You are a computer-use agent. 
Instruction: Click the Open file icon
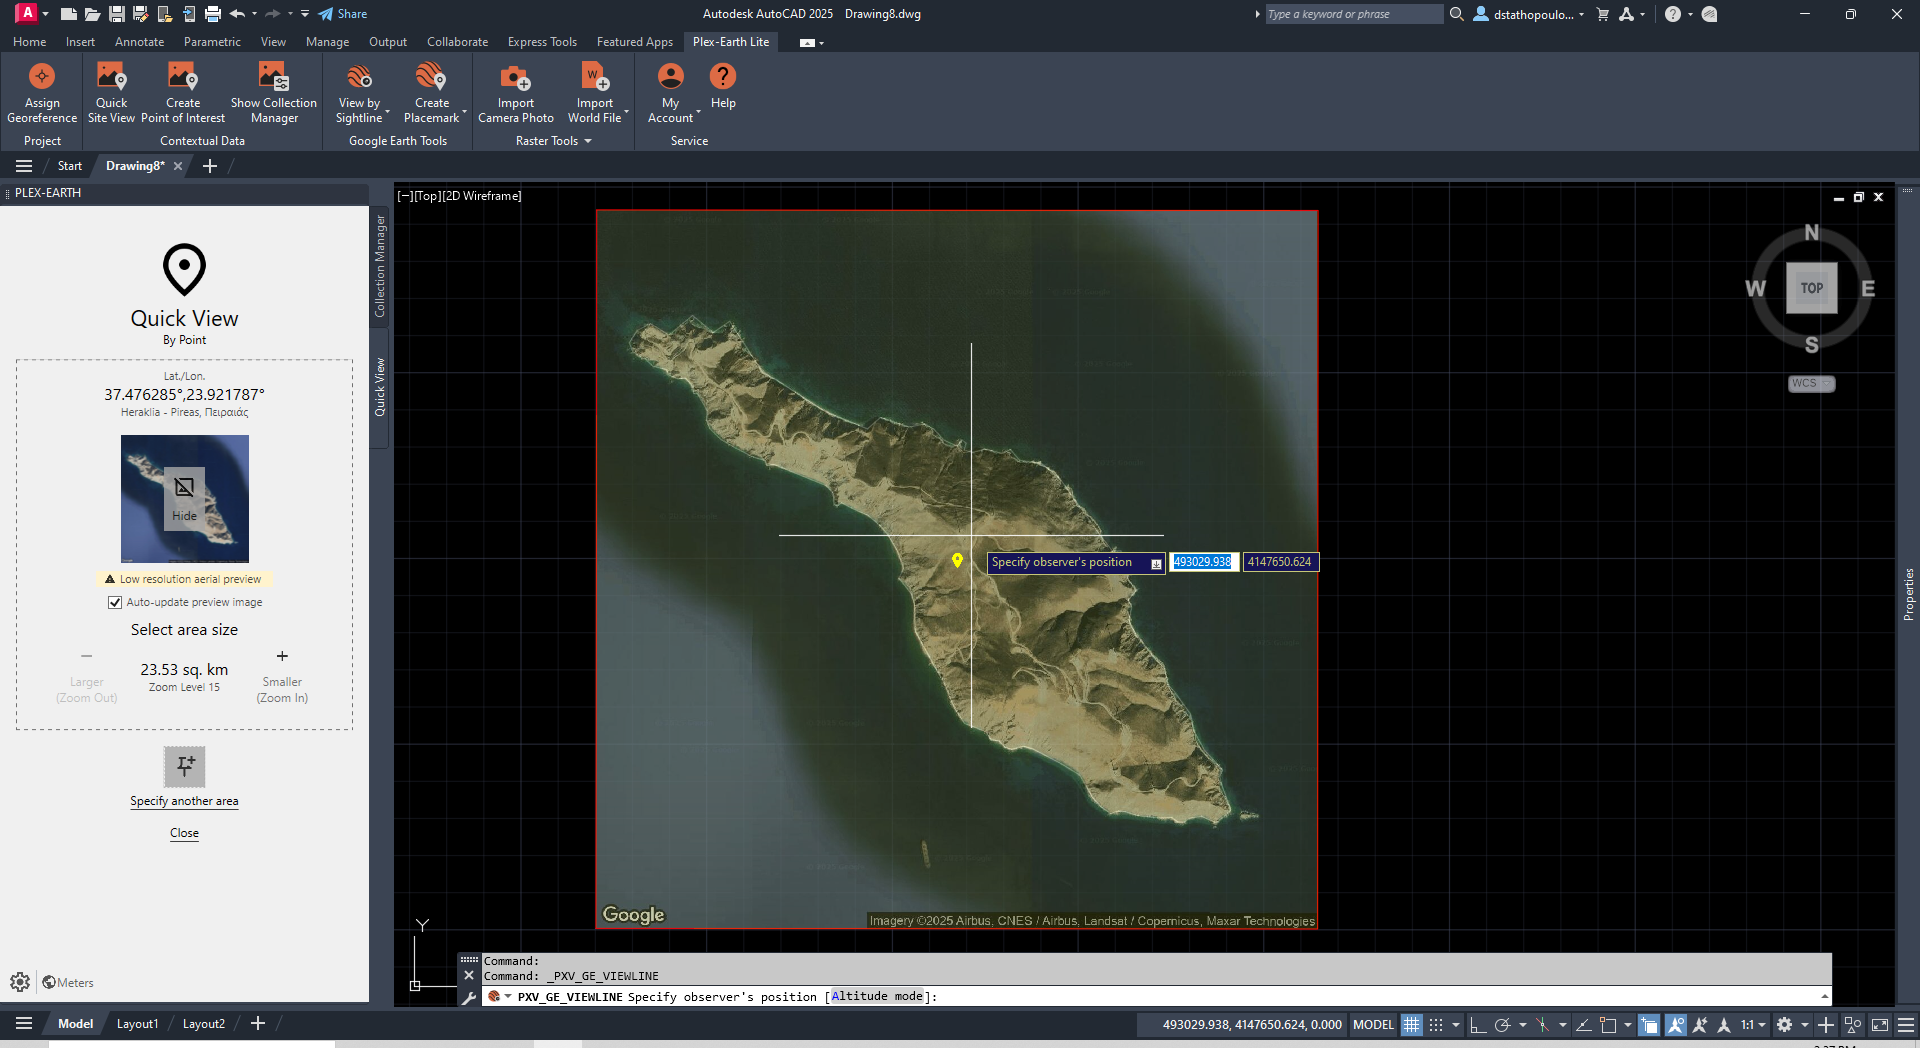click(x=92, y=14)
